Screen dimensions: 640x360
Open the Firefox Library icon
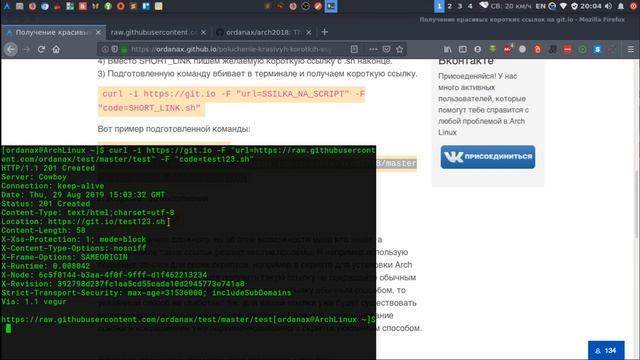coord(448,49)
